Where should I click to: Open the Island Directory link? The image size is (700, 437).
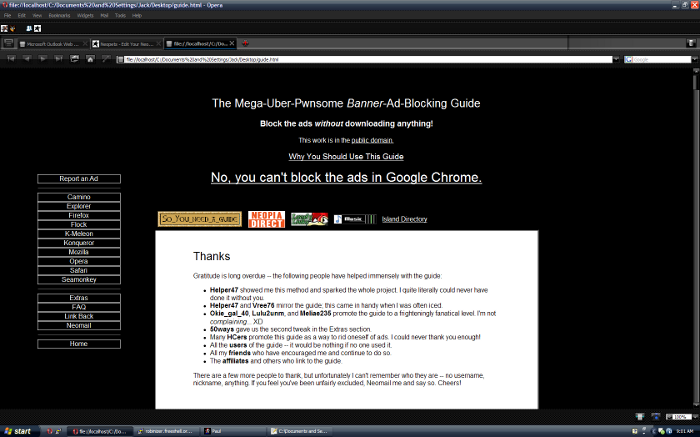[404, 219]
